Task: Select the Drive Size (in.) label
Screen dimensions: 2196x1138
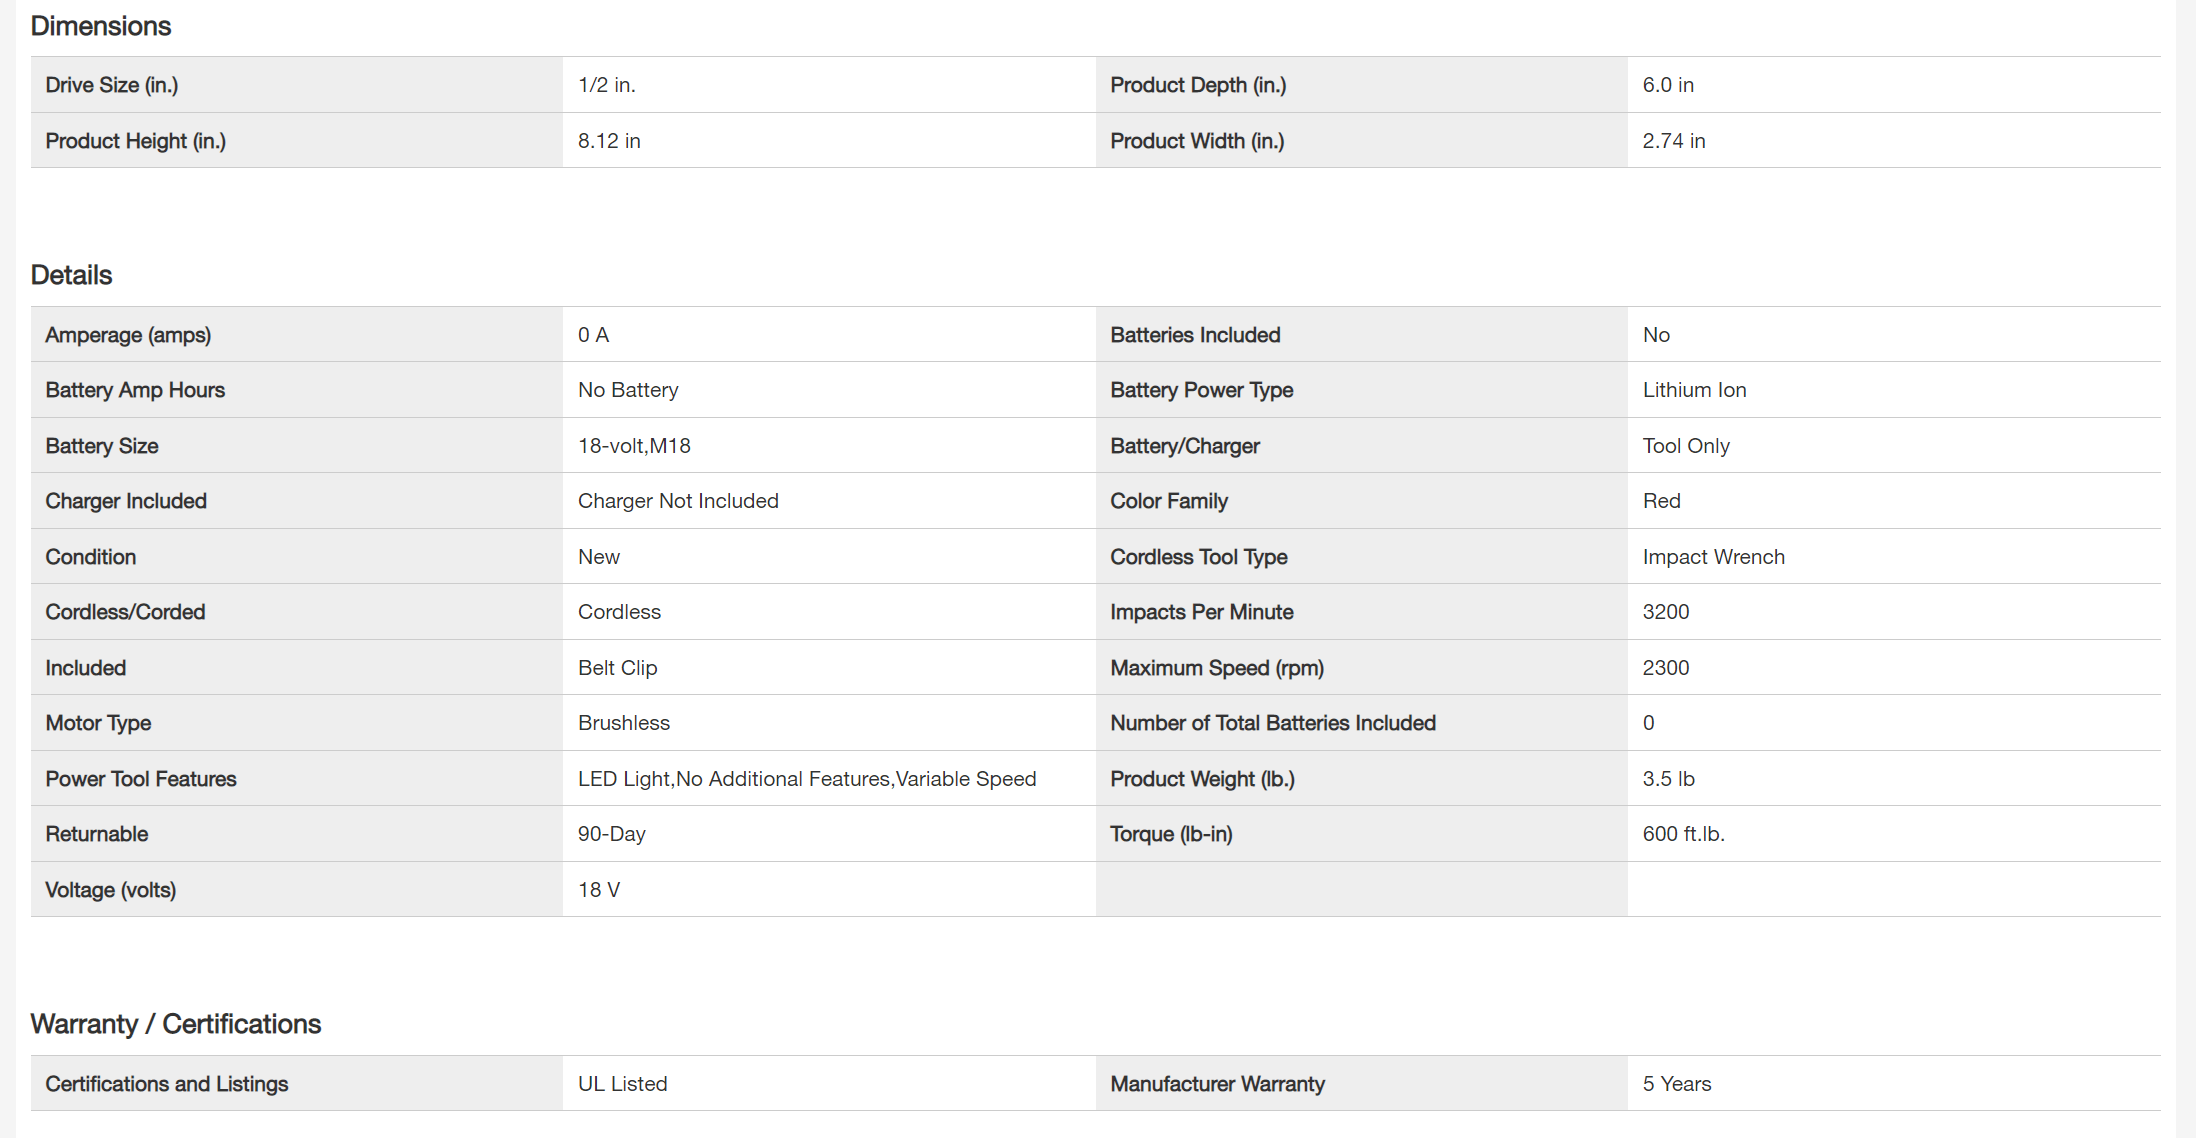Action: pos(111,85)
